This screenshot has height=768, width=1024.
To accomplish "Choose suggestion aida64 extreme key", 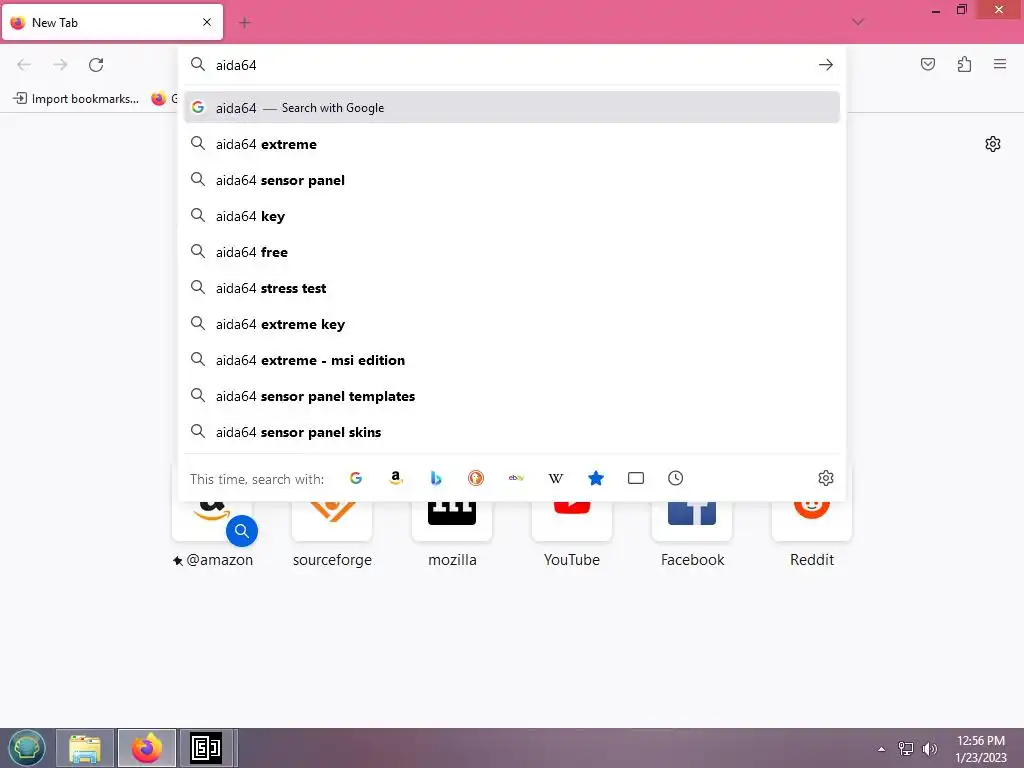I will [512, 324].
